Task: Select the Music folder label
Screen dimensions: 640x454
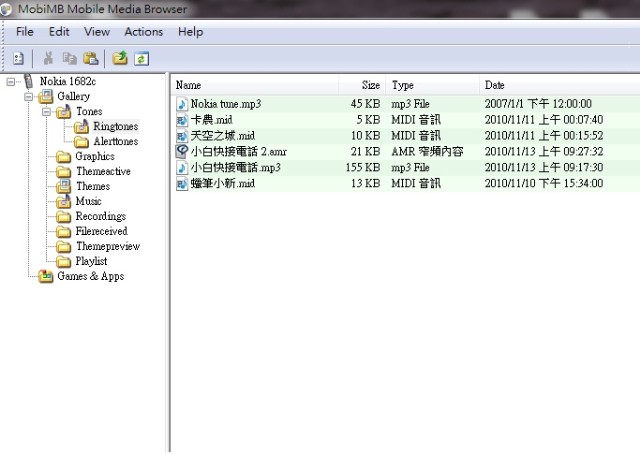Action: click(x=88, y=201)
